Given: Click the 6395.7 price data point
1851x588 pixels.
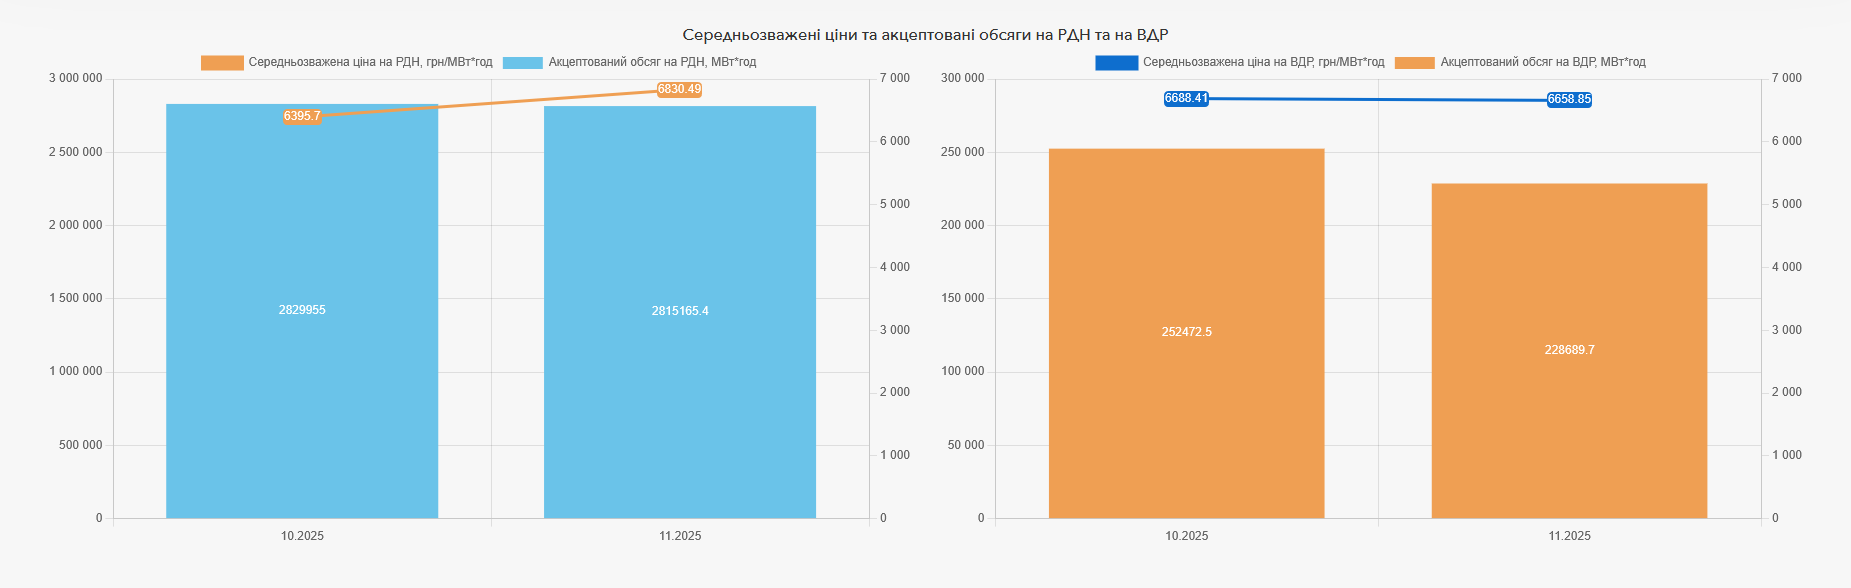Looking at the screenshot, I should [302, 117].
